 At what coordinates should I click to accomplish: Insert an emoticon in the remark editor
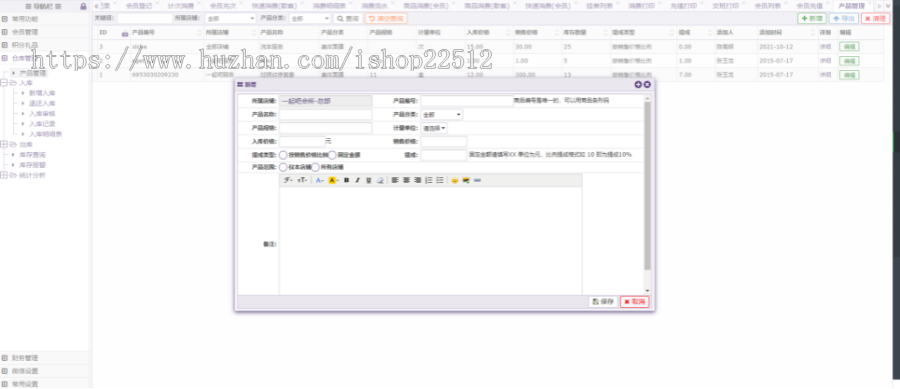click(455, 180)
